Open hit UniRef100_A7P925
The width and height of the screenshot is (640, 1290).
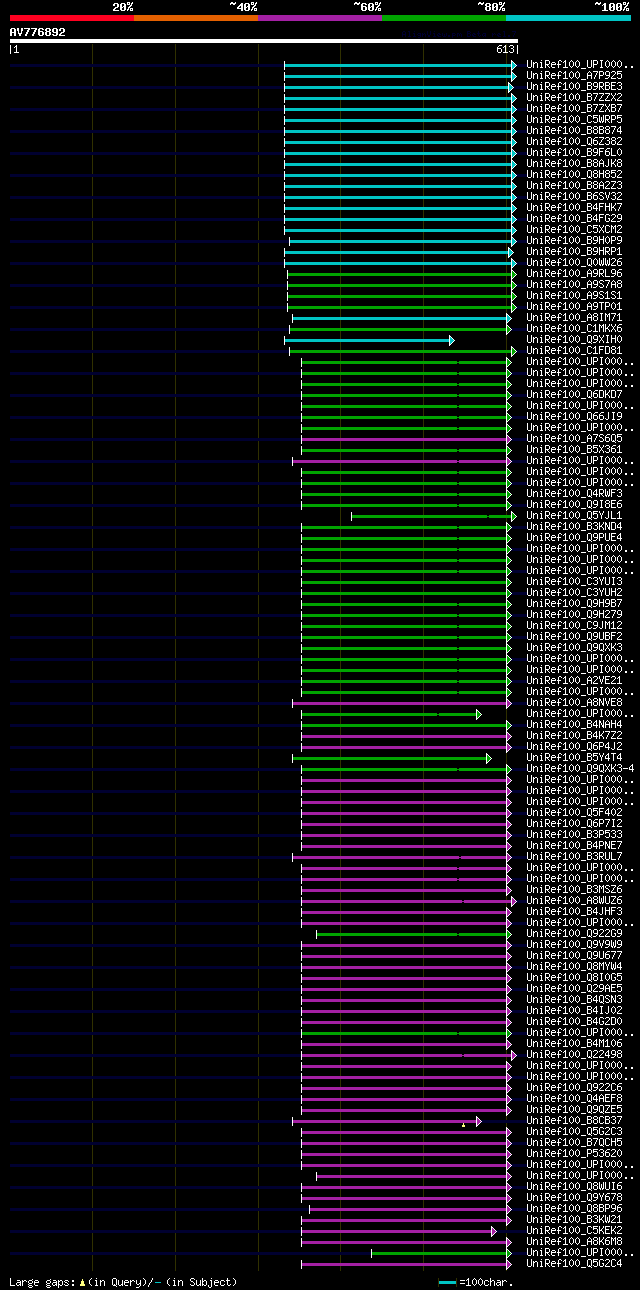[574, 75]
